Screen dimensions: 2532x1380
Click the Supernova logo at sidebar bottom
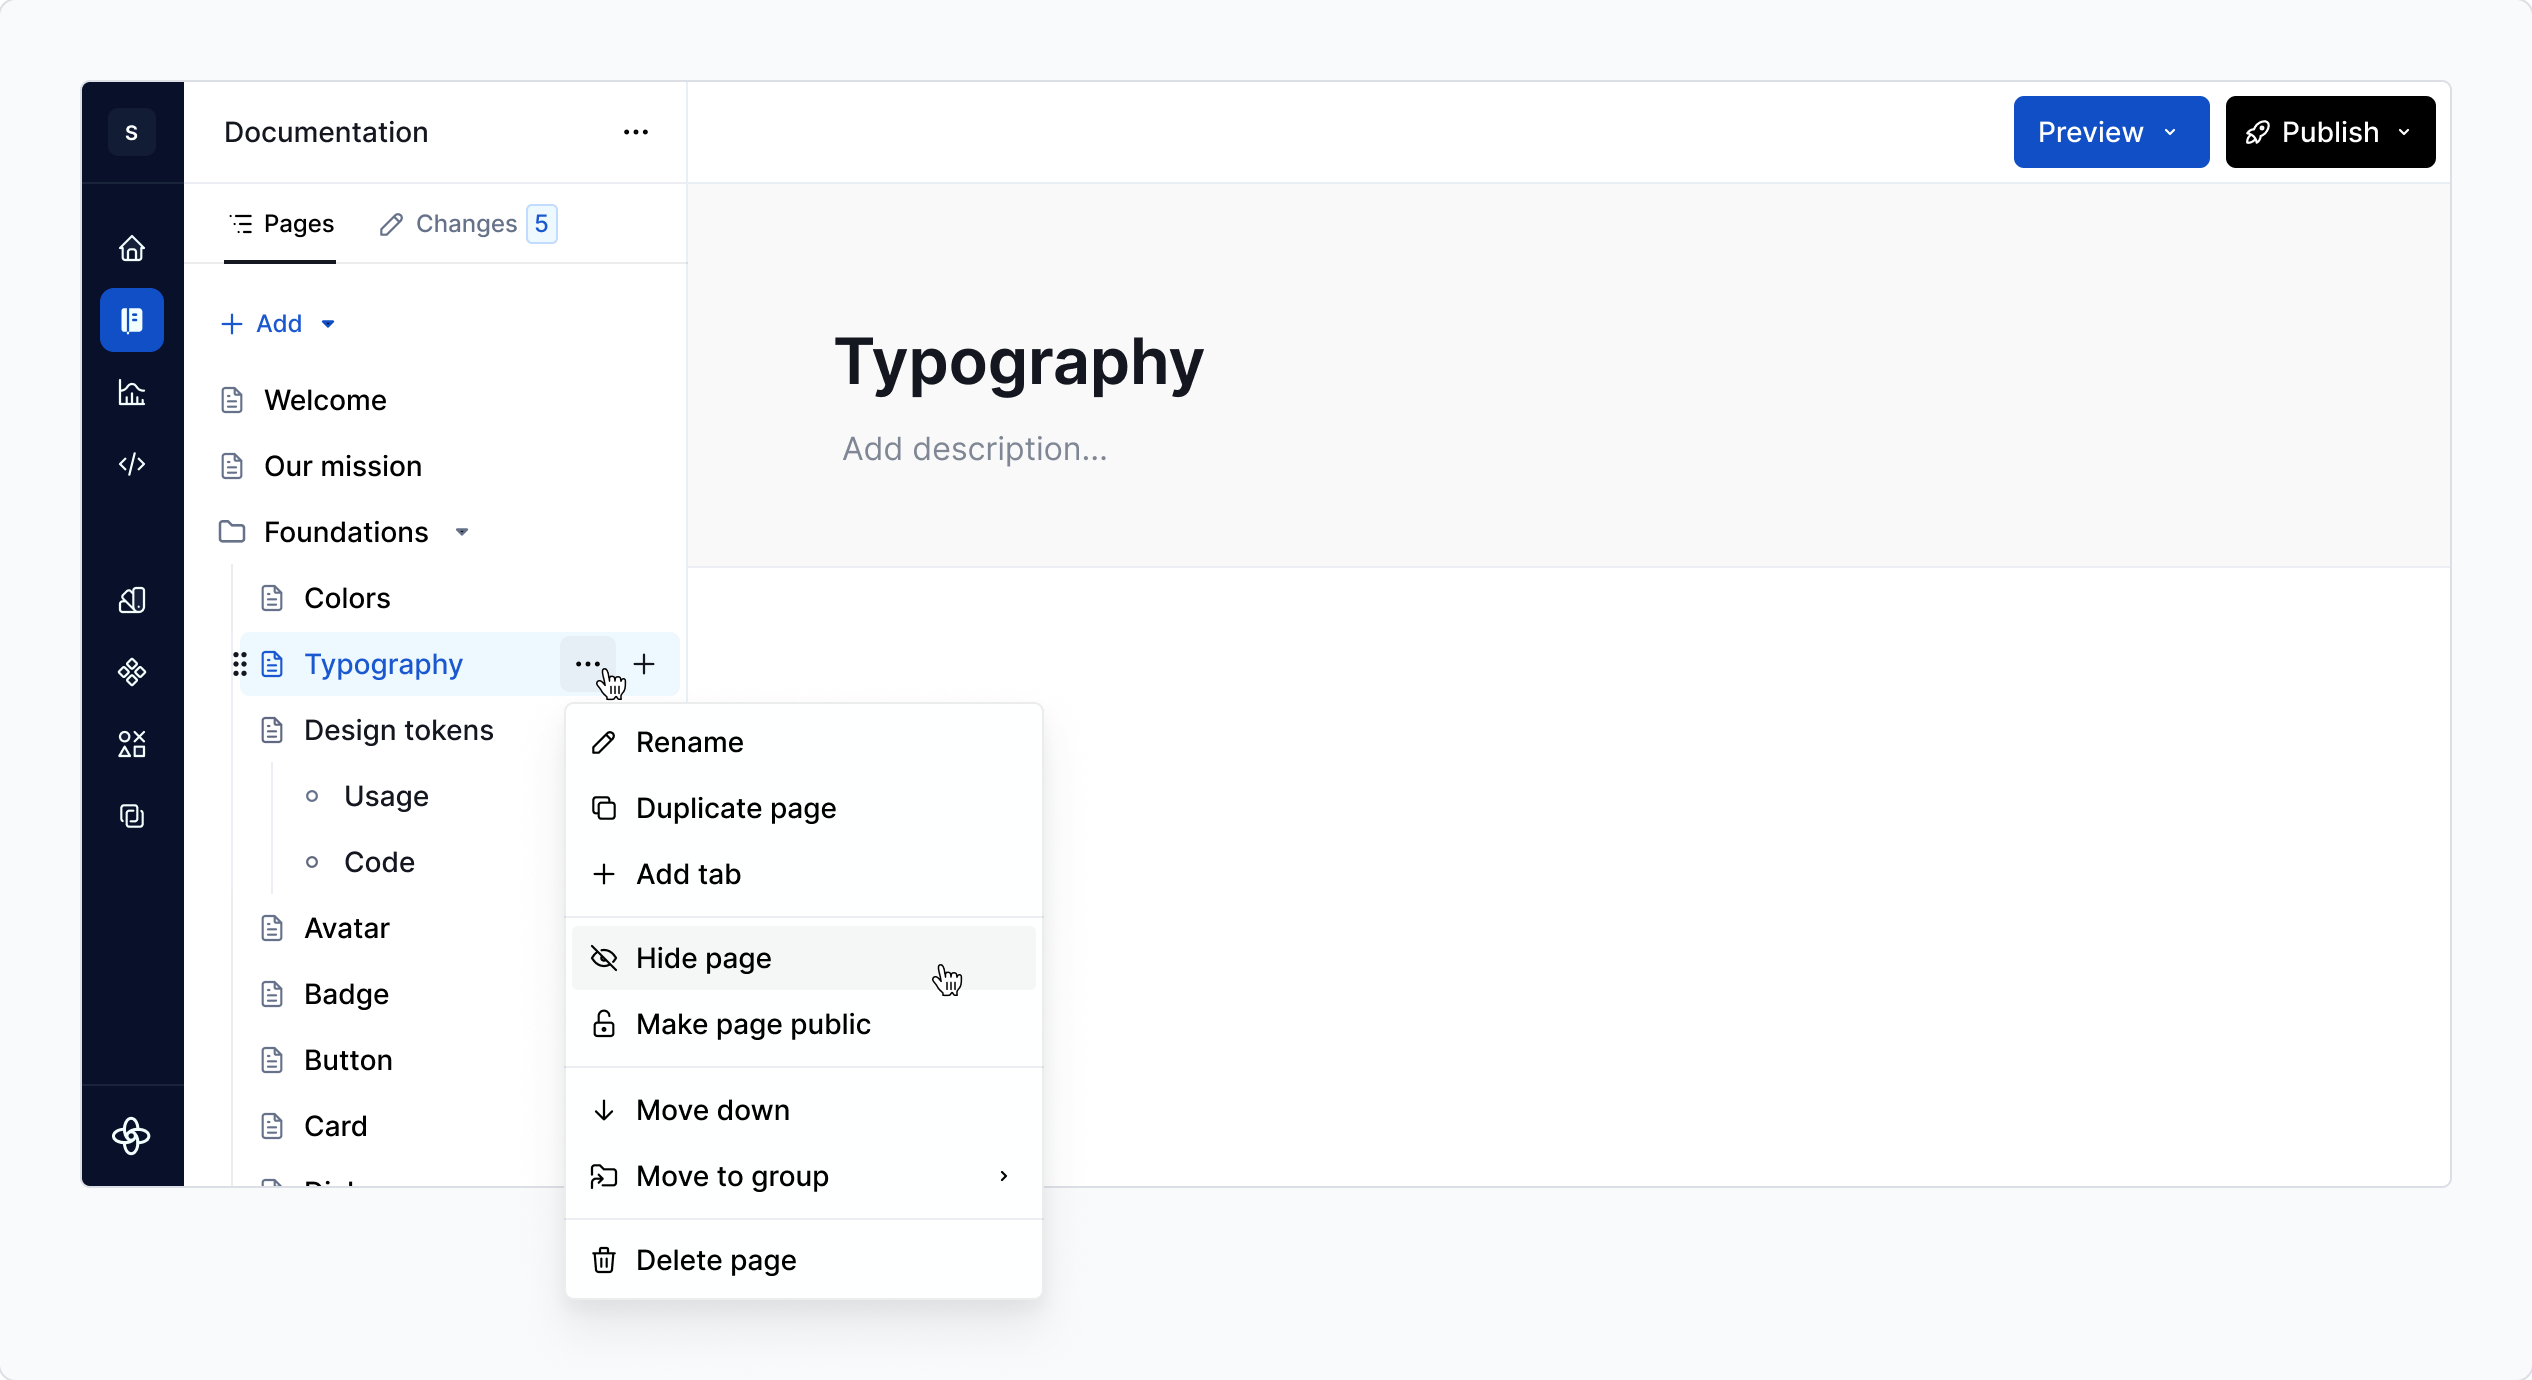(132, 1136)
